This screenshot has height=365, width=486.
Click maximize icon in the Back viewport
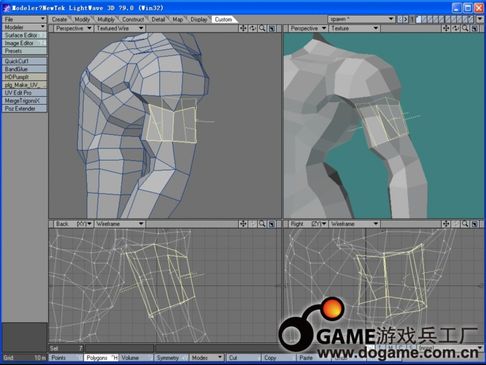click(x=272, y=224)
